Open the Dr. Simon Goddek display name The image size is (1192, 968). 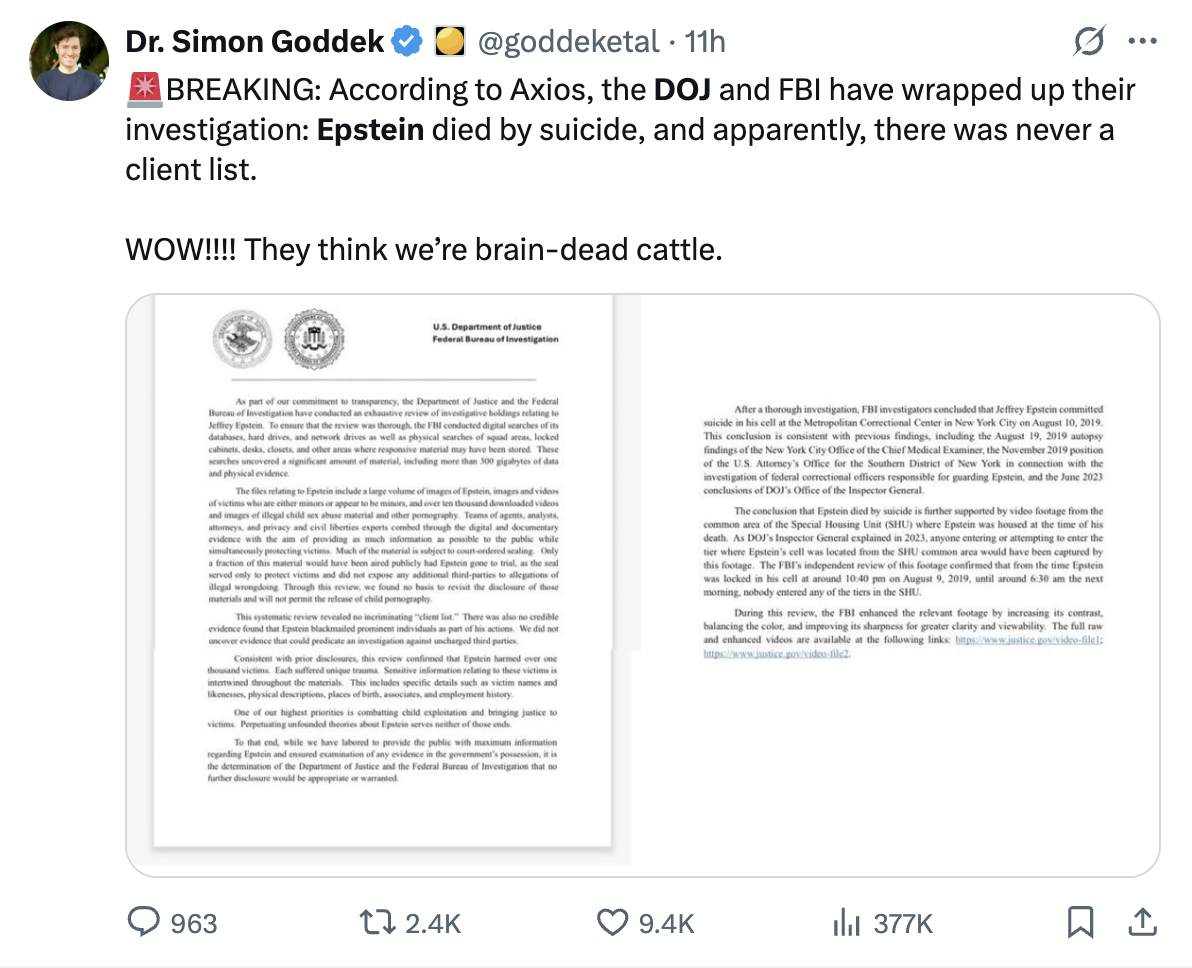pos(254,41)
